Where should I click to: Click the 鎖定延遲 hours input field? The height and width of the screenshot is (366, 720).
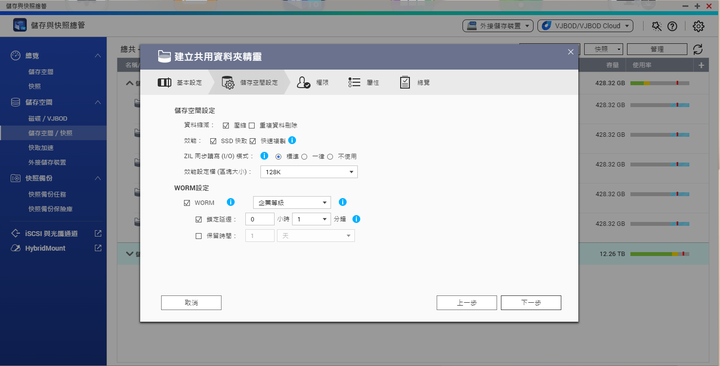(x=260, y=220)
